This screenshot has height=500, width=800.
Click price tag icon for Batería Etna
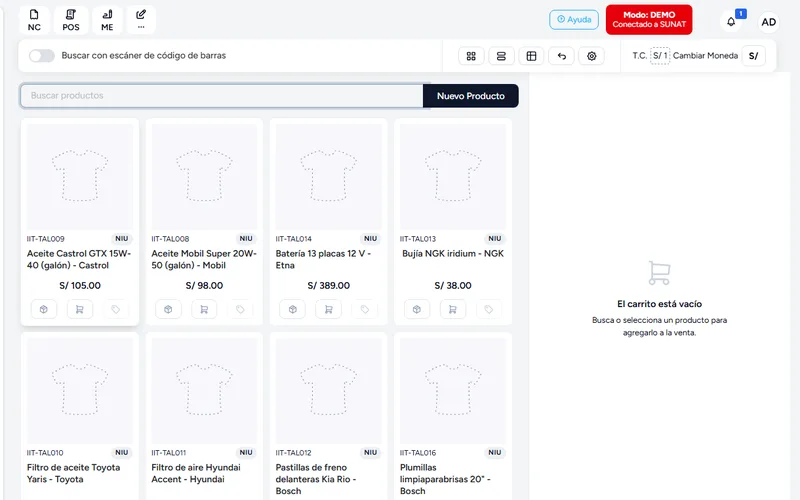365,309
